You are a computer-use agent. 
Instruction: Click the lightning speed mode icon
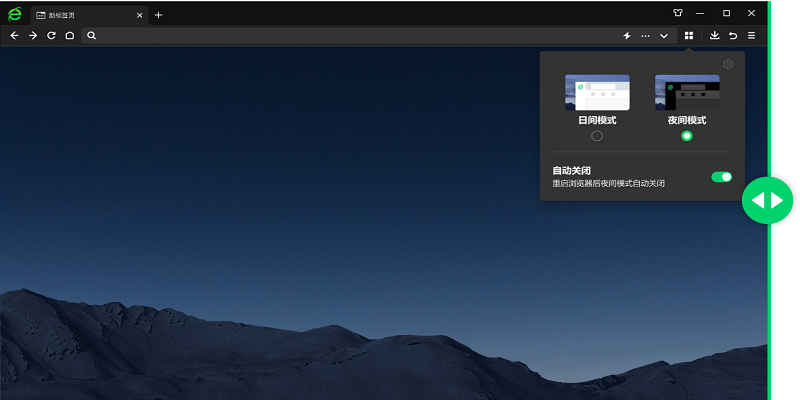[x=627, y=35]
